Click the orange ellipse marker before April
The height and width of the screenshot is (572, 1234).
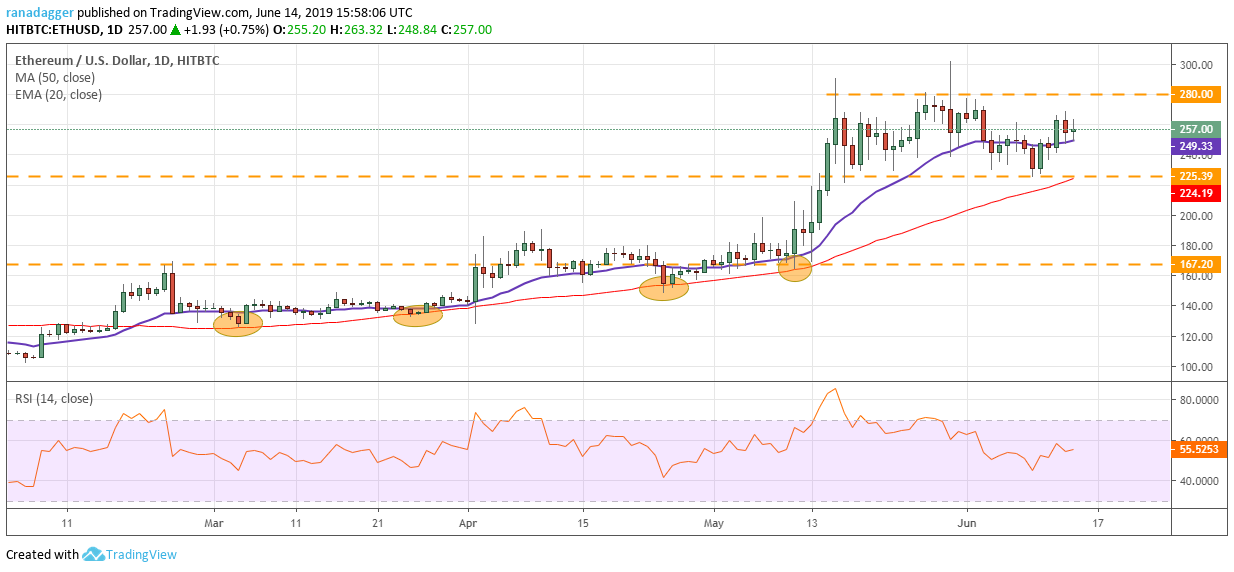(418, 316)
